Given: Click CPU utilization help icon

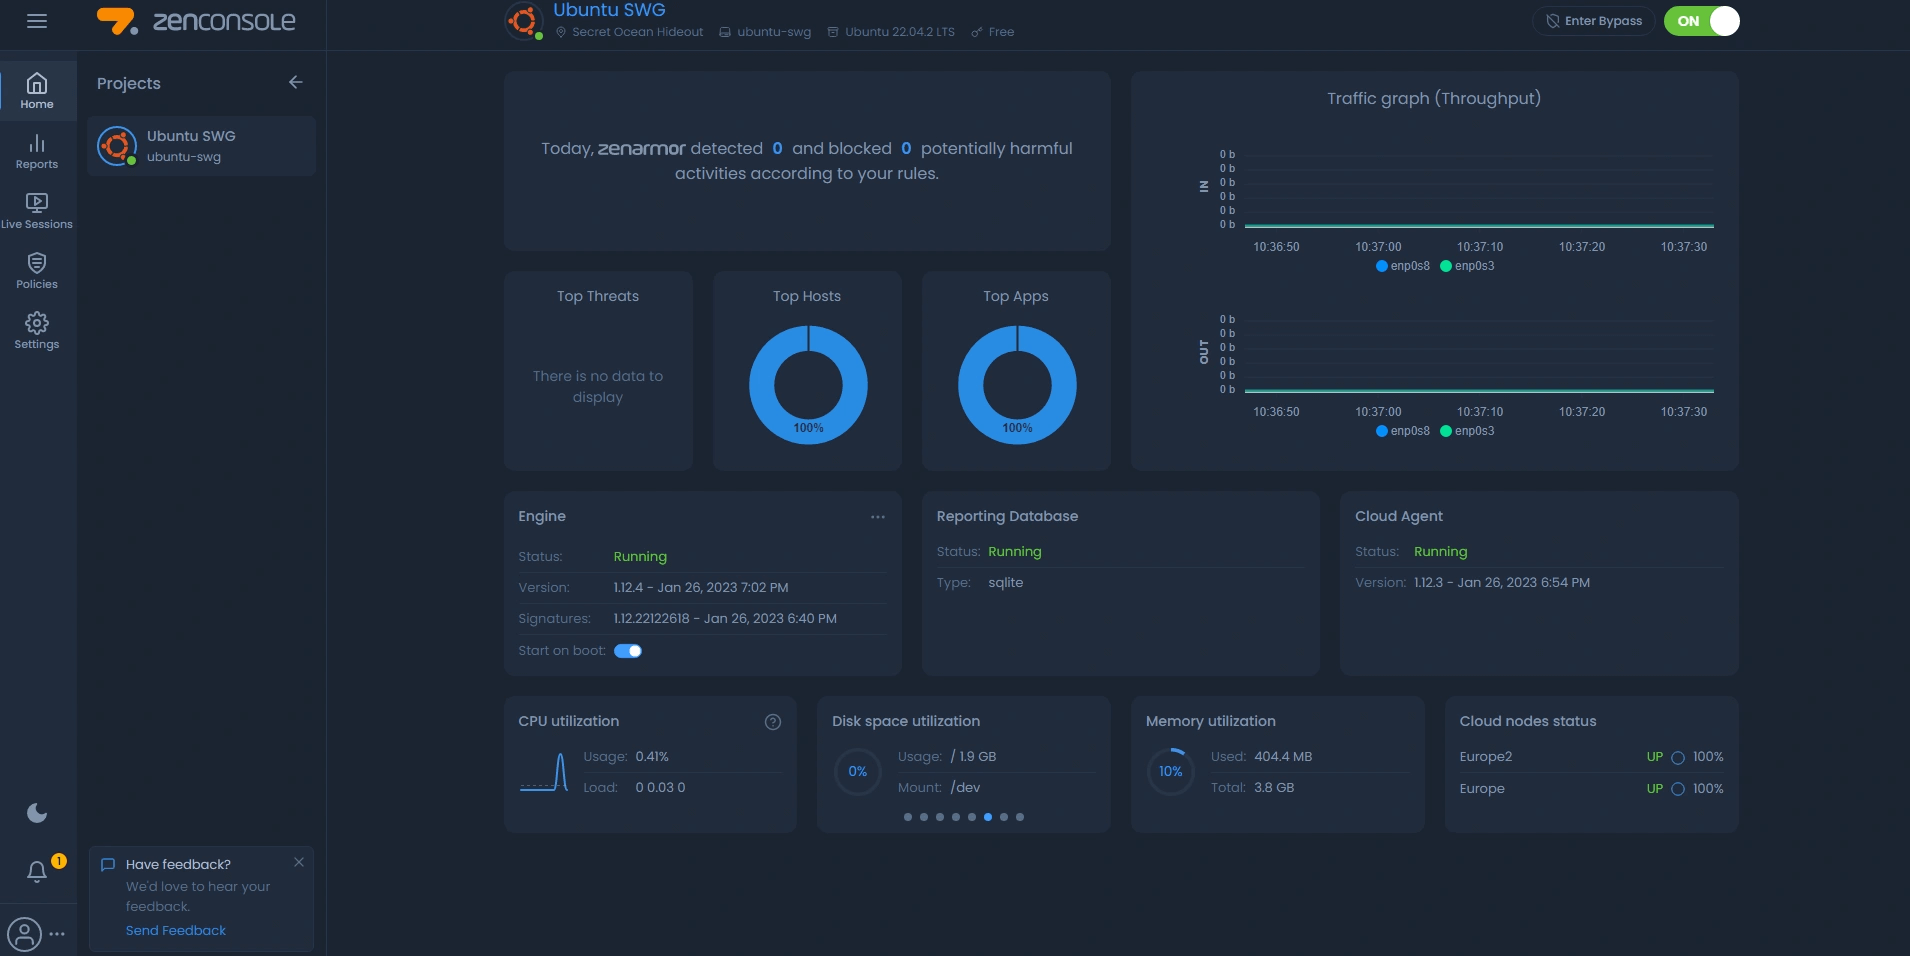Looking at the screenshot, I should [773, 722].
